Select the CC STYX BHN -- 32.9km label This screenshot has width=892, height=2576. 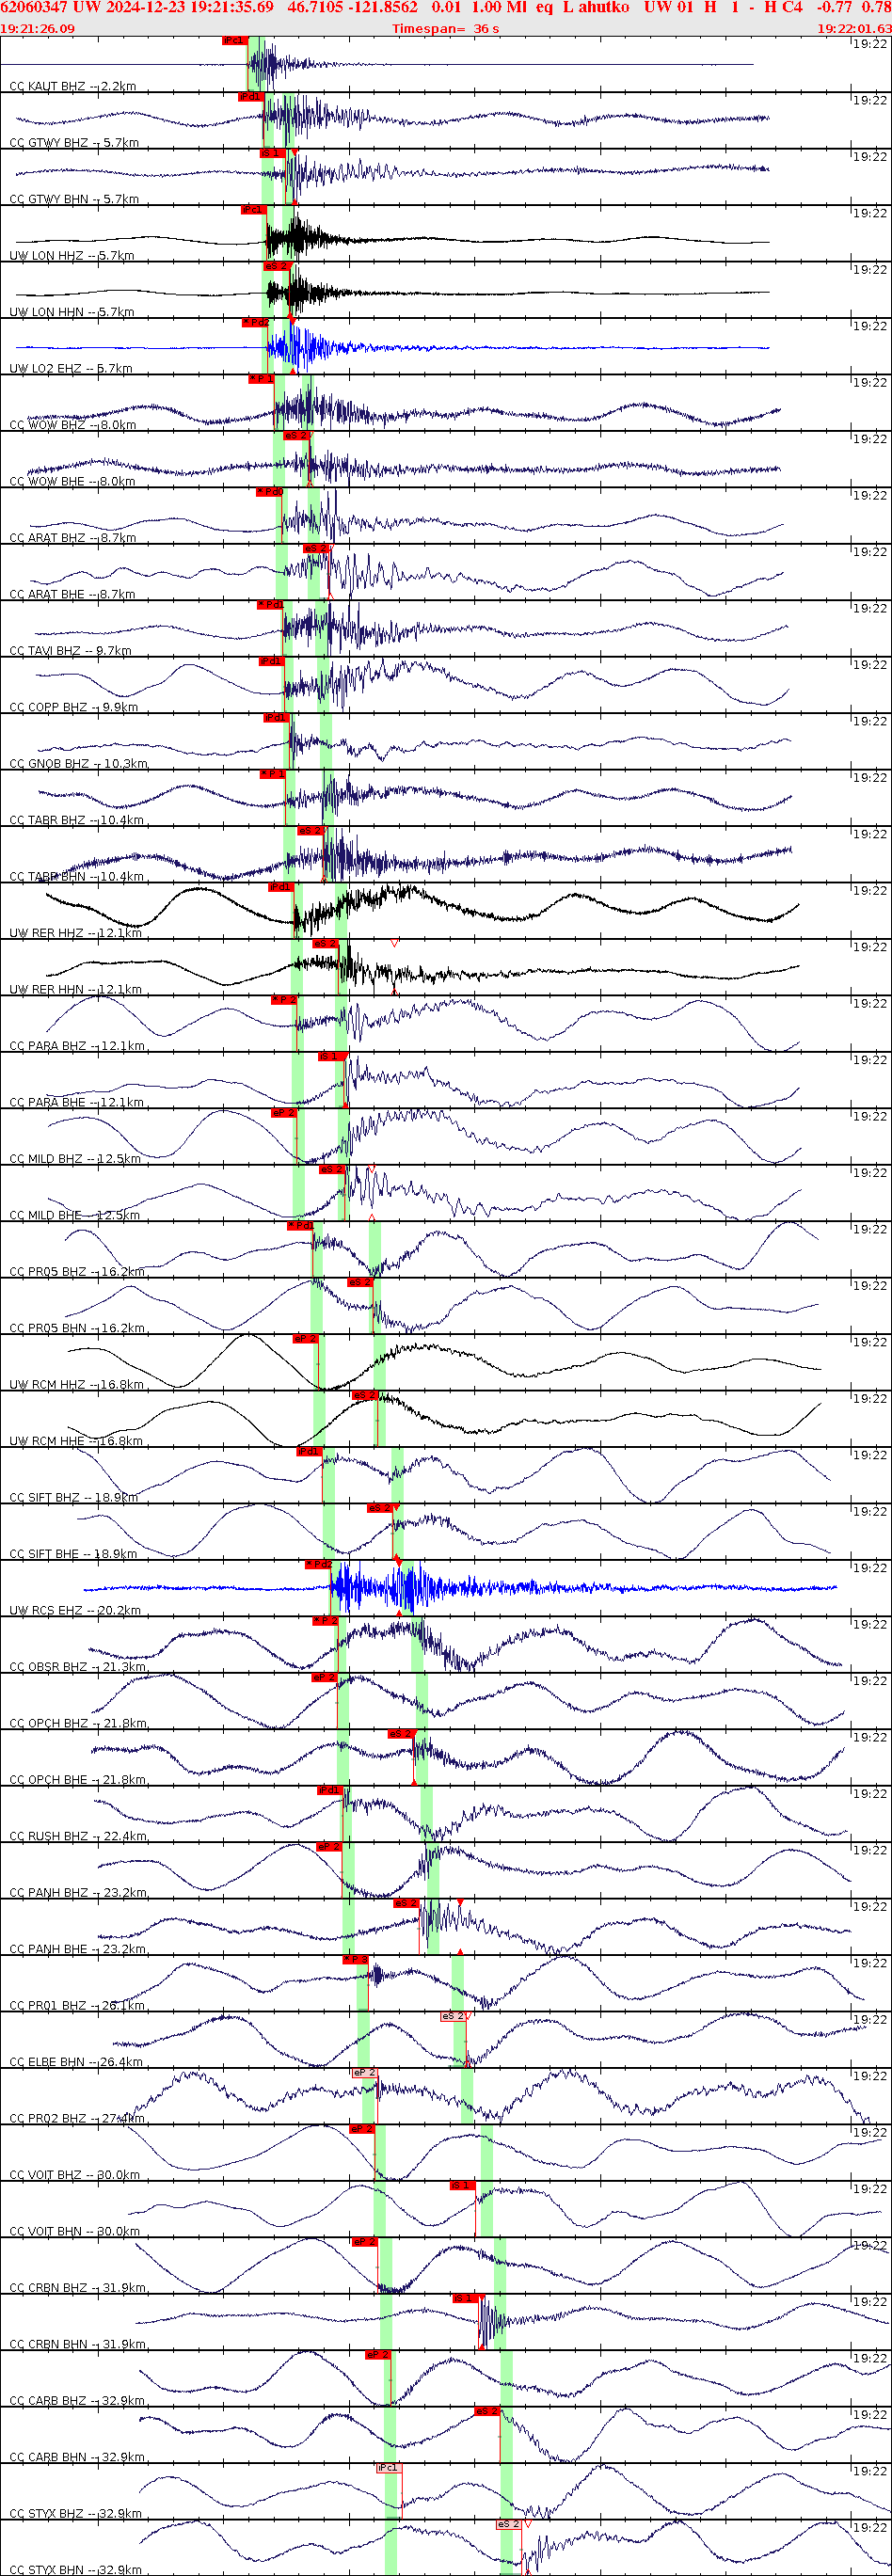click(75, 2570)
